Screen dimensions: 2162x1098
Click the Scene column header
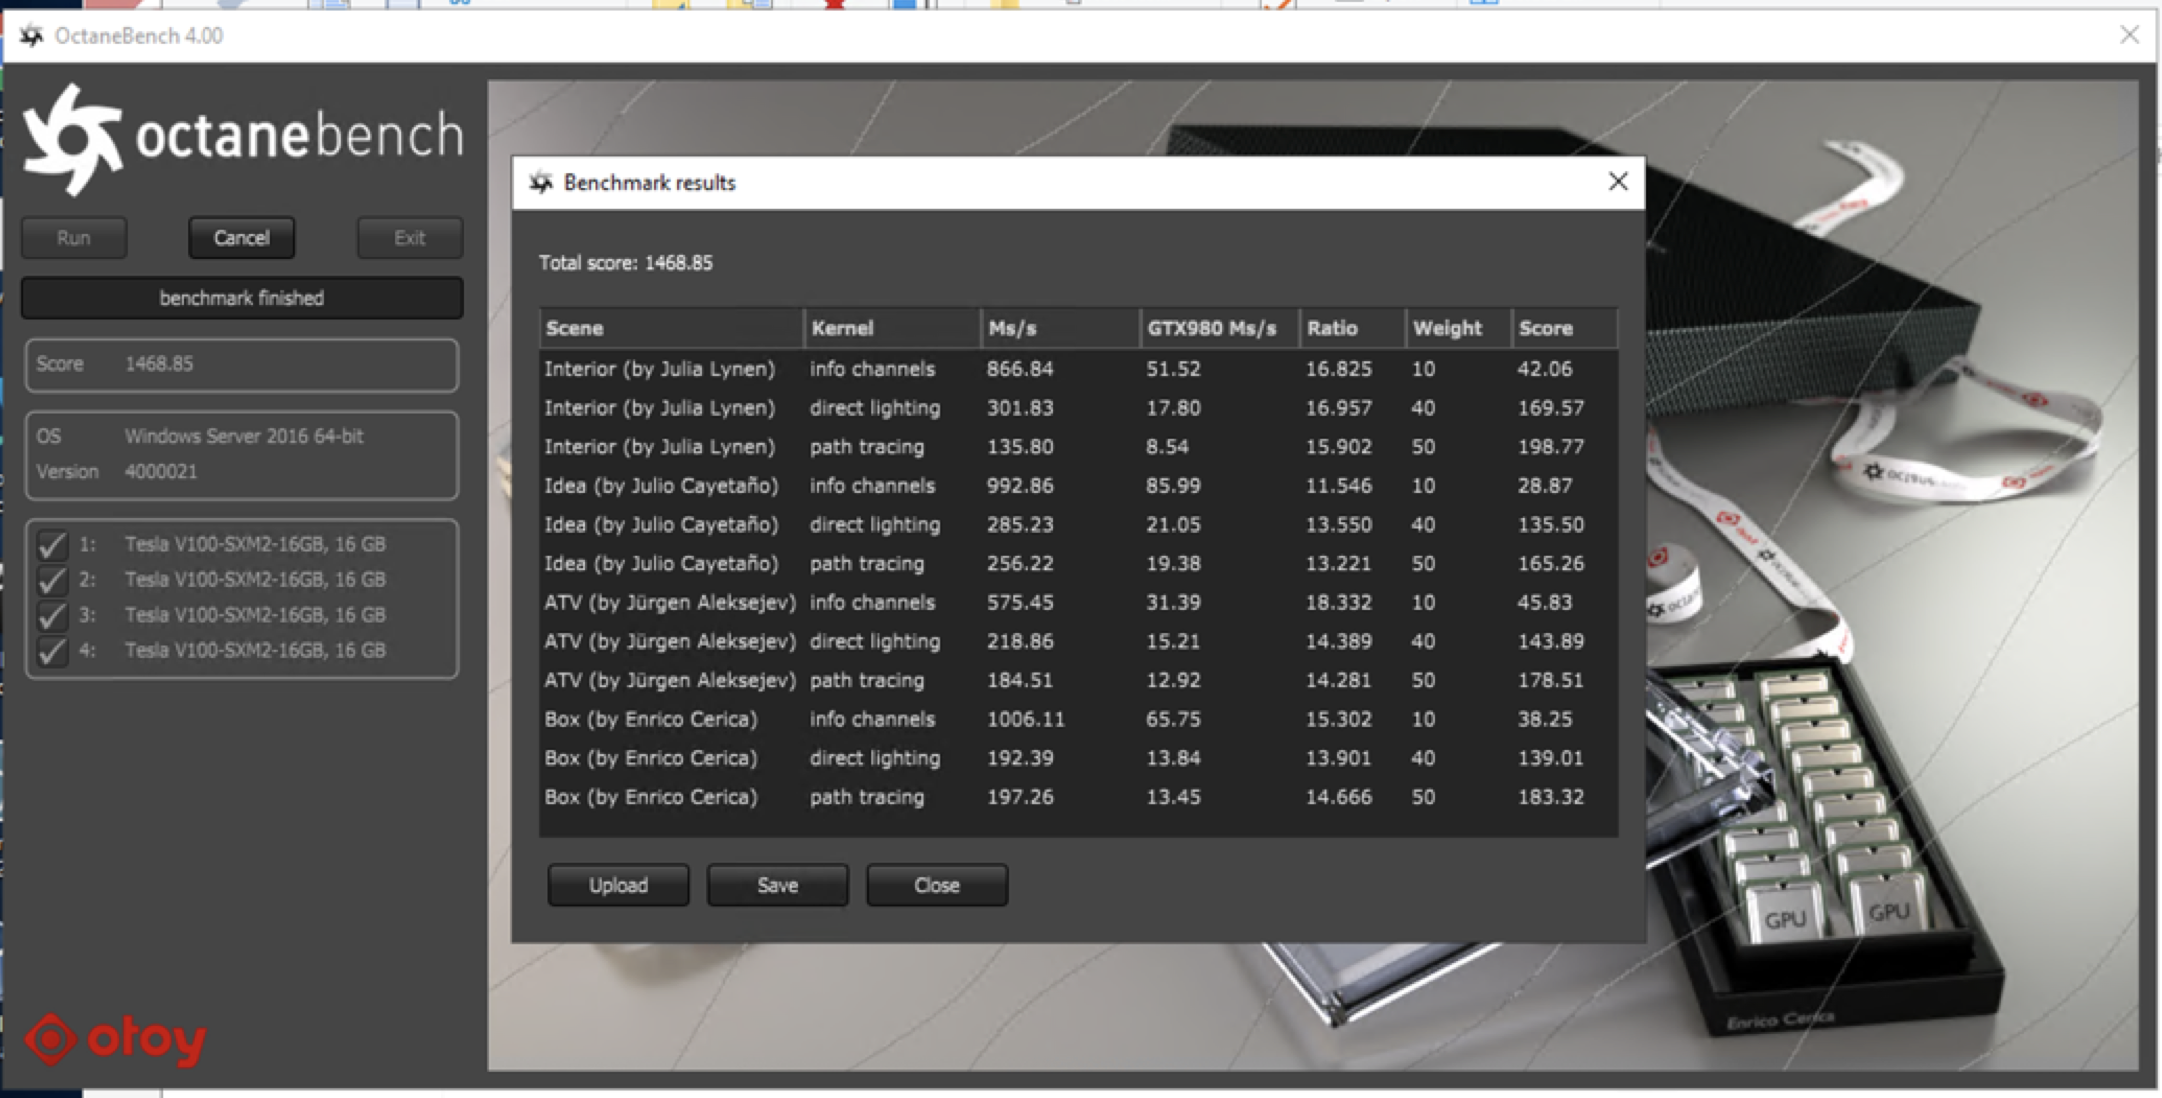[574, 328]
